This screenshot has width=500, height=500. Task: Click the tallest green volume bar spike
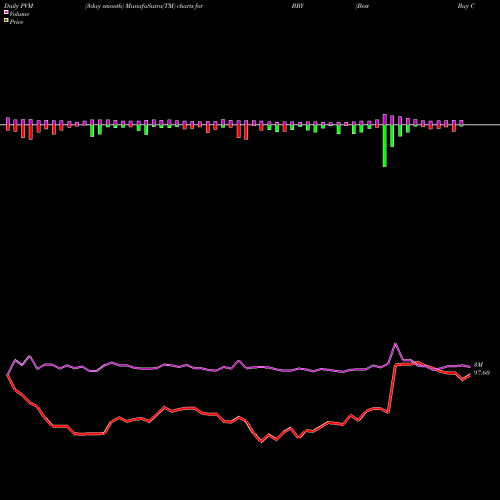(x=385, y=146)
